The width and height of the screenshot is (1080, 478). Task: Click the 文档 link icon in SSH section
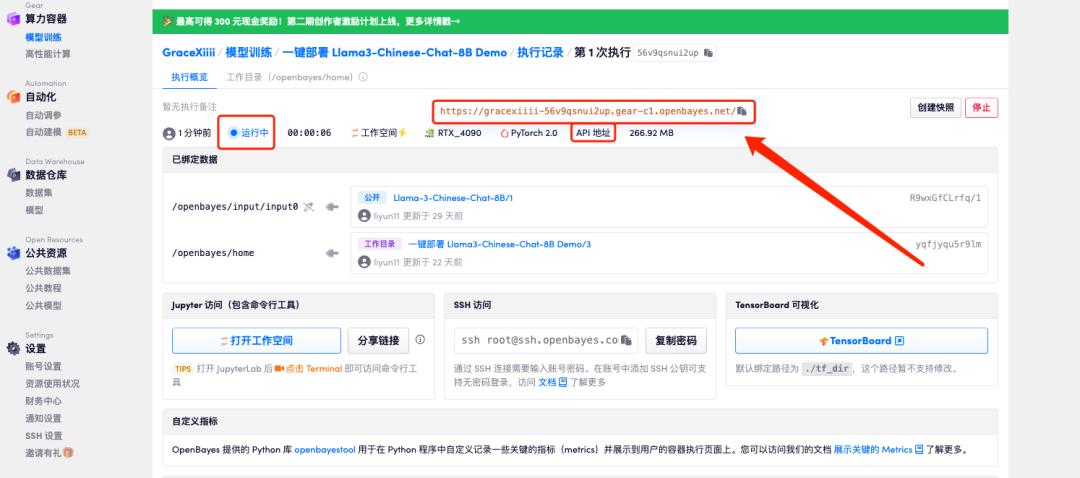[563, 382]
